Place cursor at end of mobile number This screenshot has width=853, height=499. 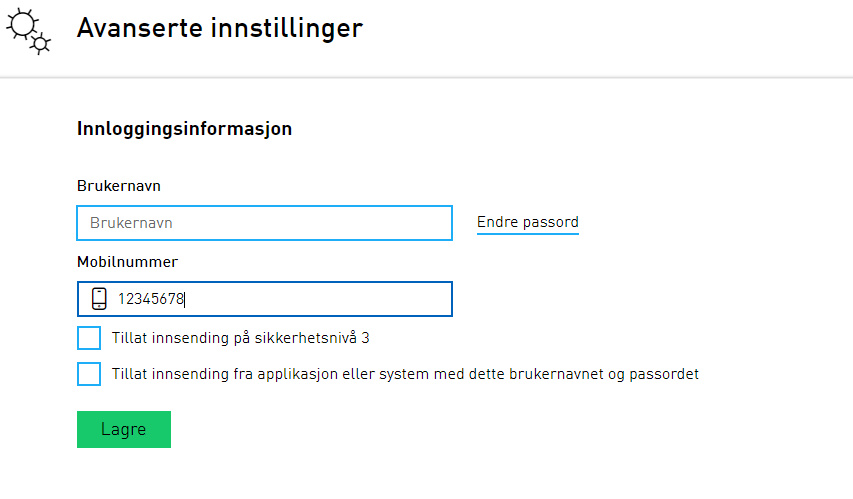coord(185,299)
